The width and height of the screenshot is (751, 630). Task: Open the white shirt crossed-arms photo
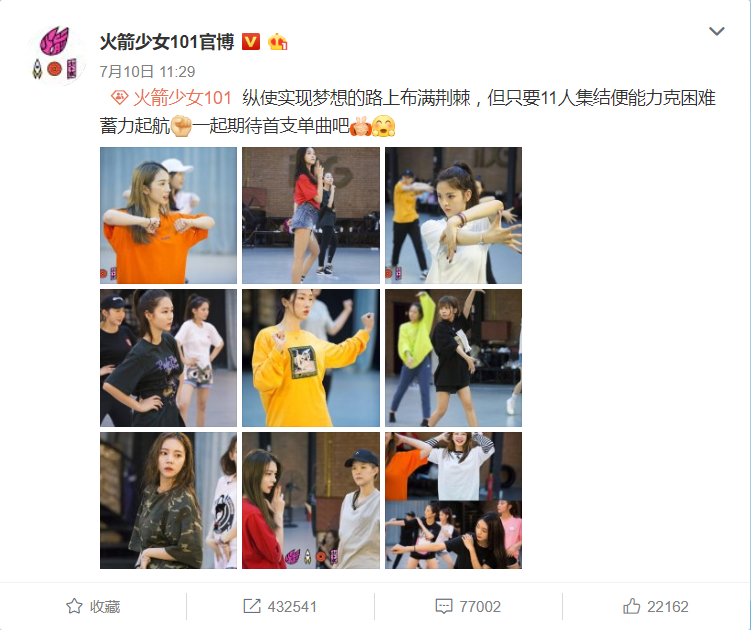point(454,216)
